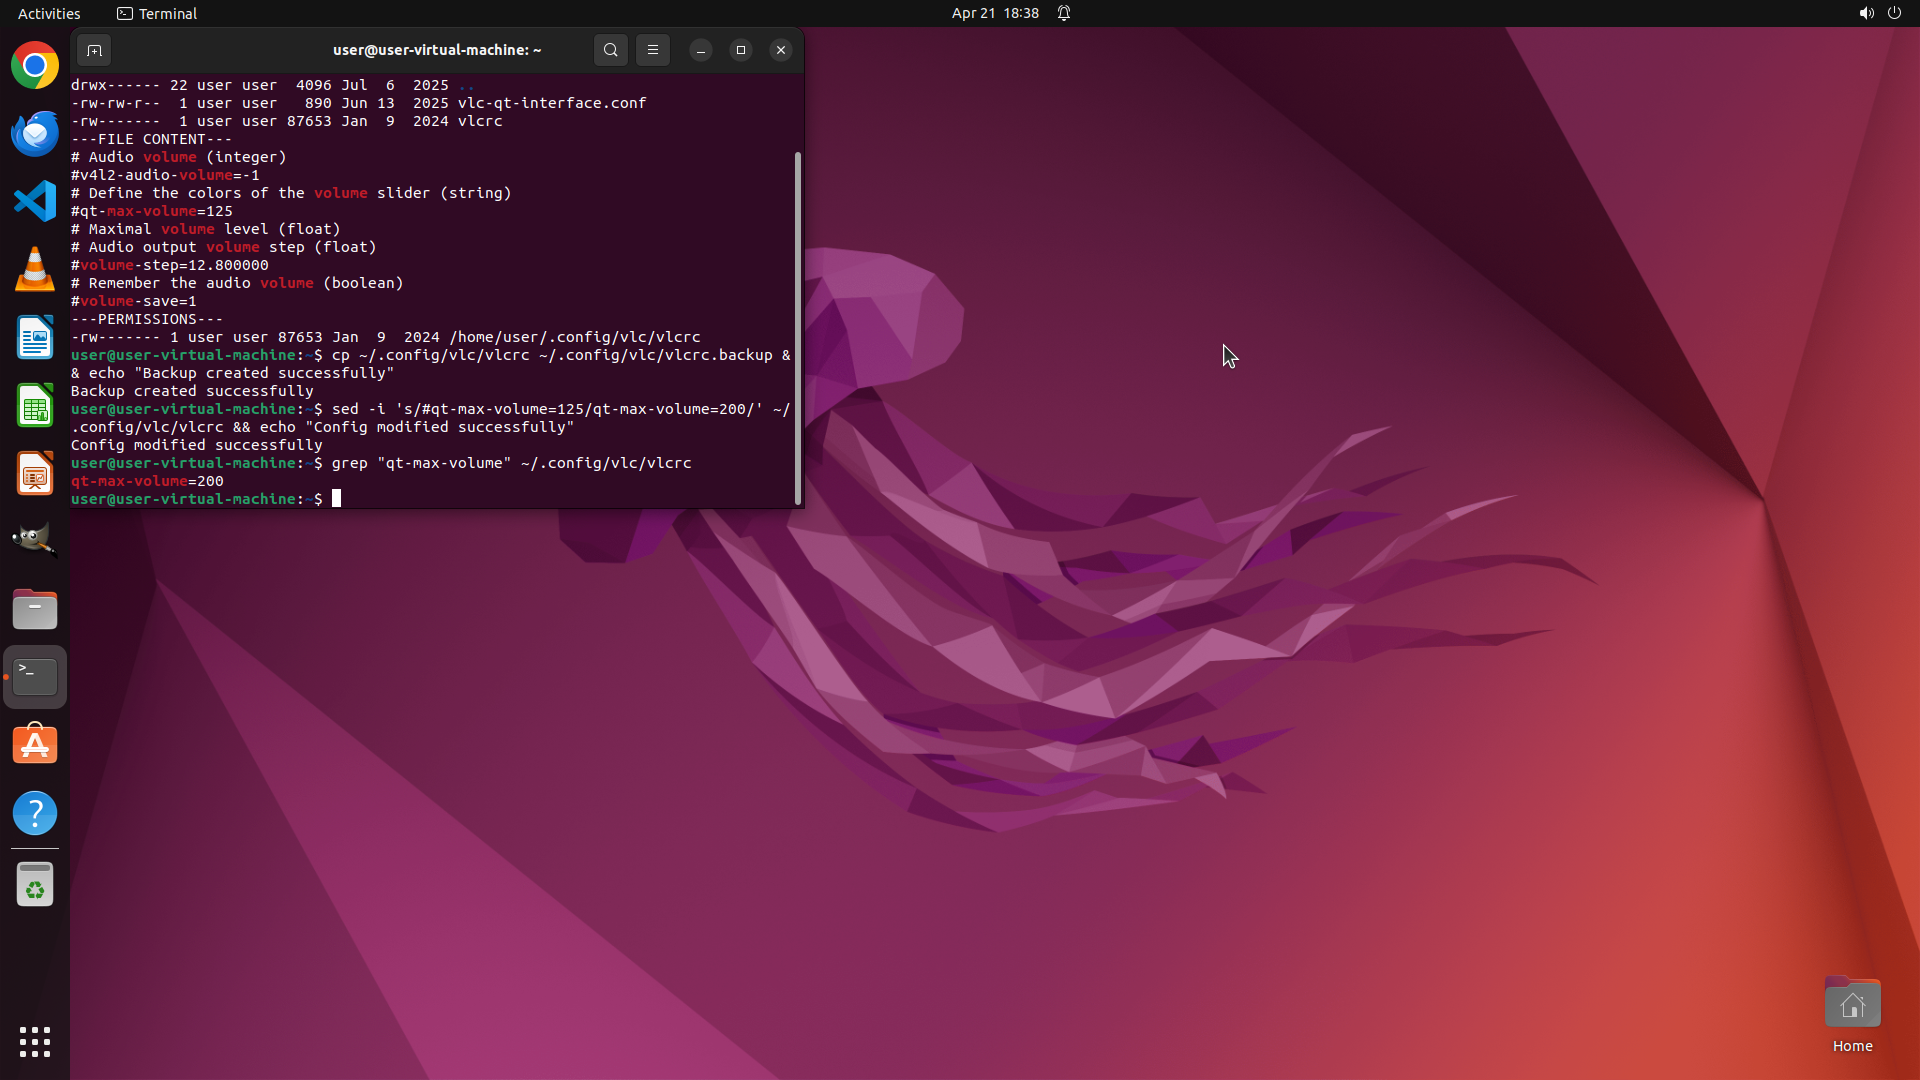Launch LibreOffice Calc from the dock
The image size is (1920, 1080).
point(35,406)
